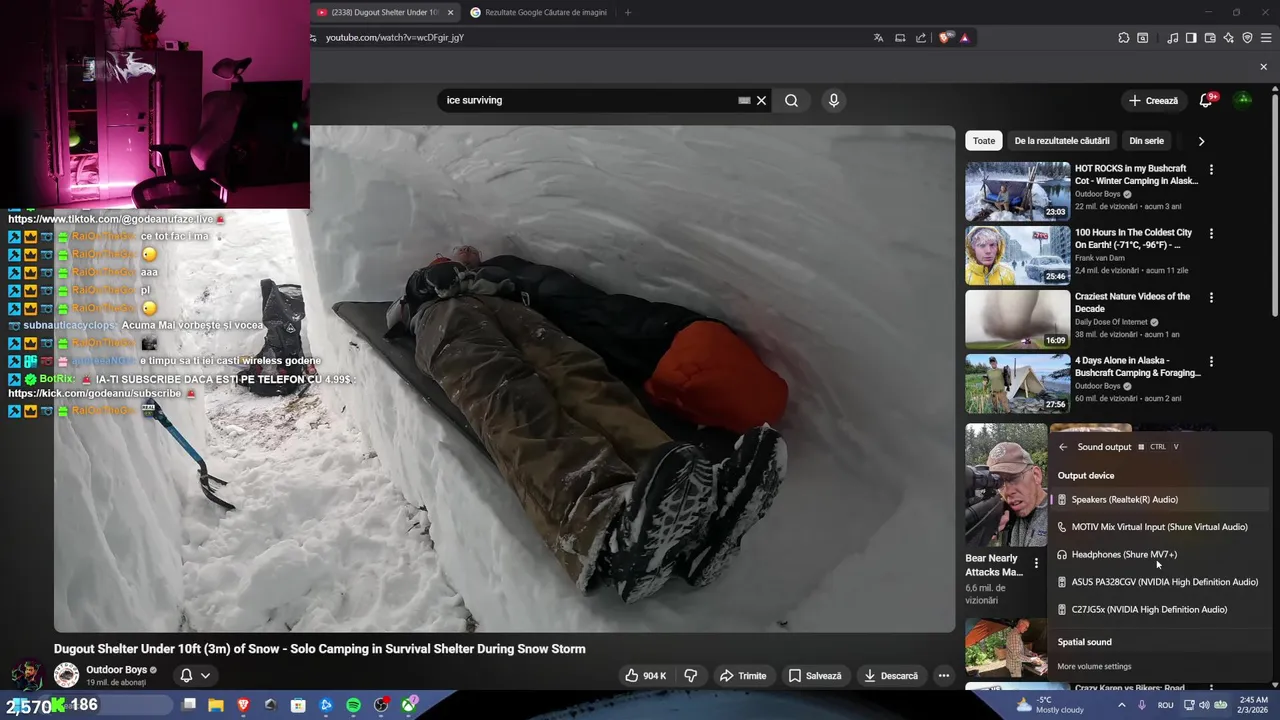Click the YouTube search magnifier button
1280x720 pixels.
coord(791,100)
